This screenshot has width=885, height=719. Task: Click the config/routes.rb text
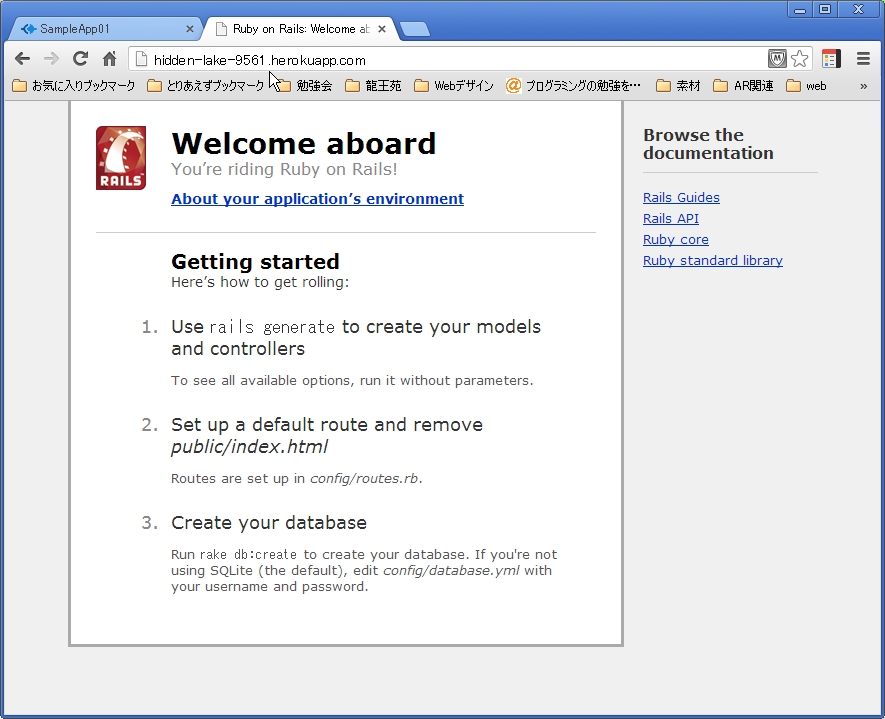coord(364,479)
